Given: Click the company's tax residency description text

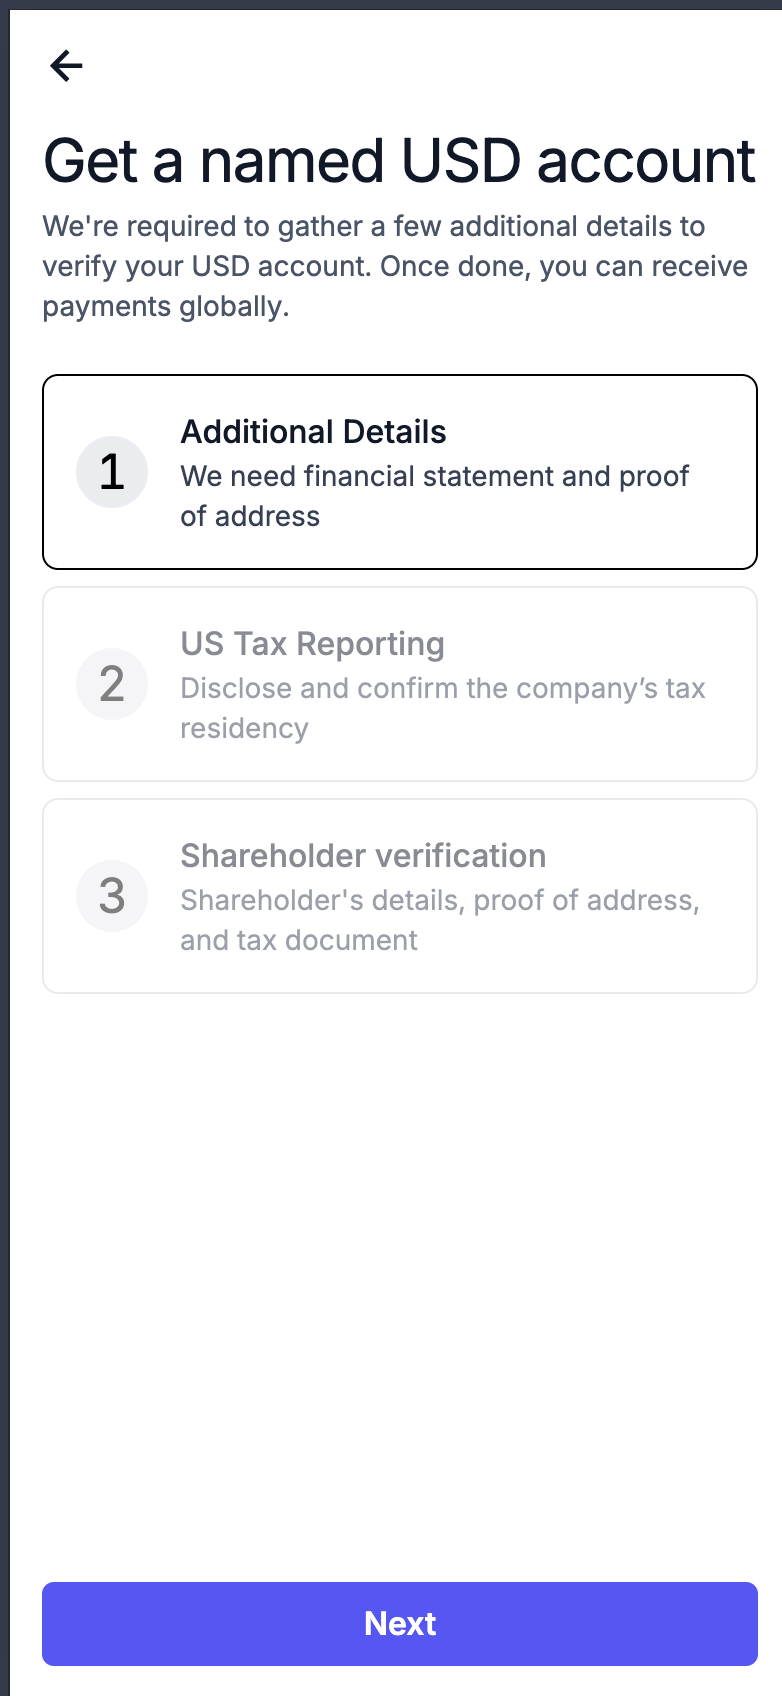Looking at the screenshot, I should tap(443, 708).
